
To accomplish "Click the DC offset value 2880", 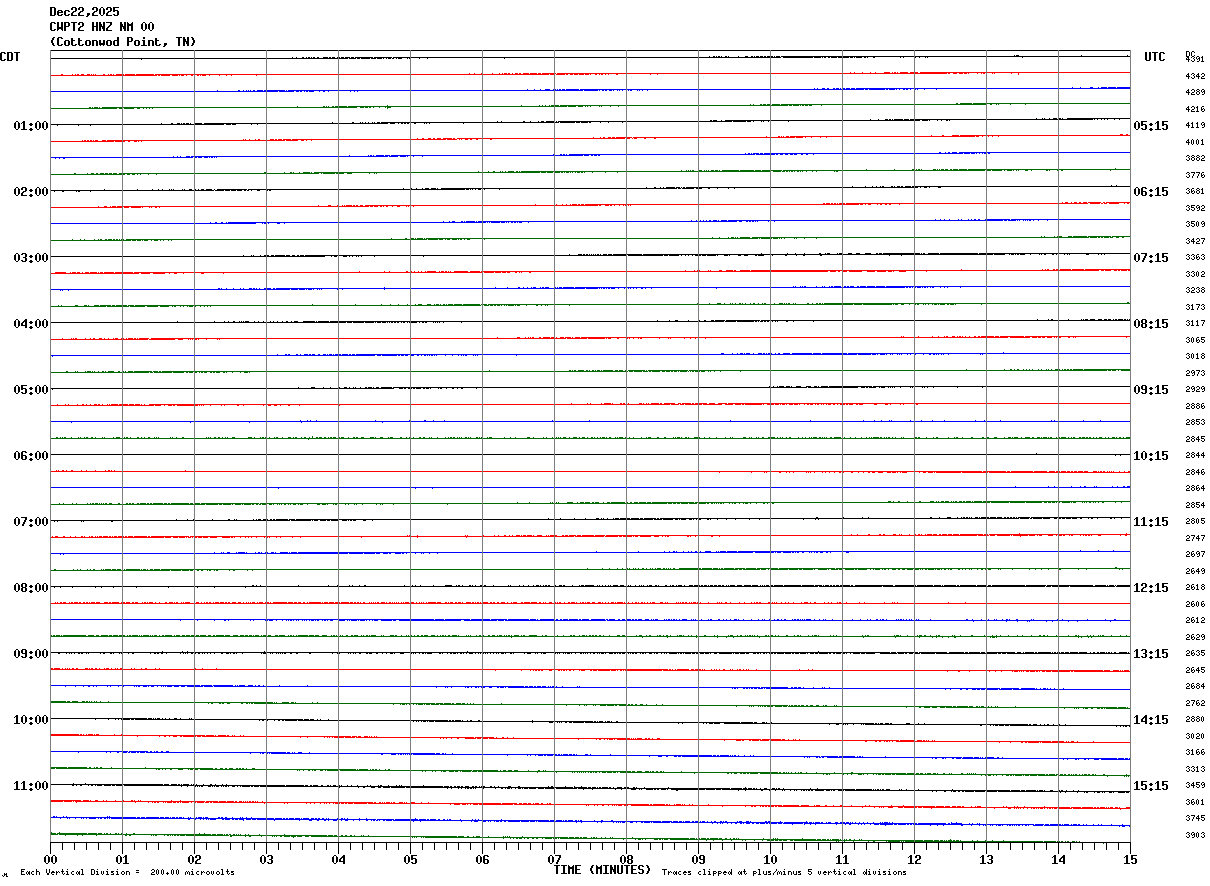I will tap(1195, 719).
